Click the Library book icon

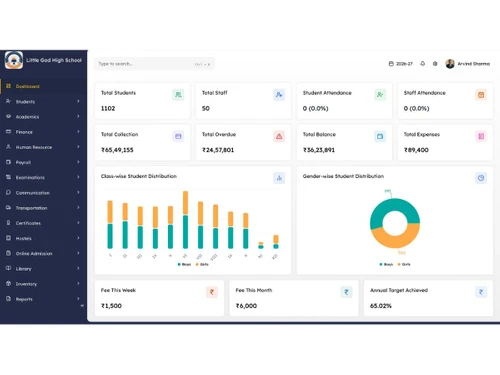click(x=8, y=268)
